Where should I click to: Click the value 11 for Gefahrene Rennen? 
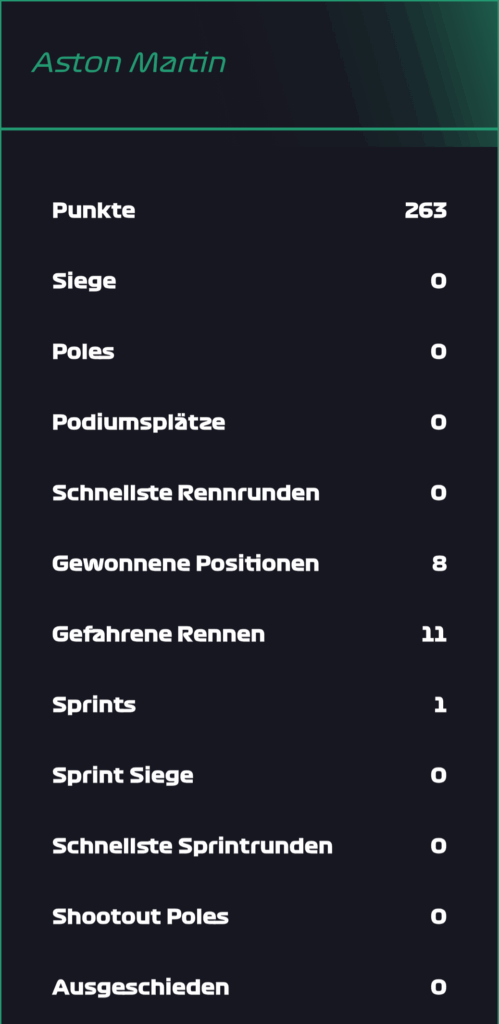434,634
